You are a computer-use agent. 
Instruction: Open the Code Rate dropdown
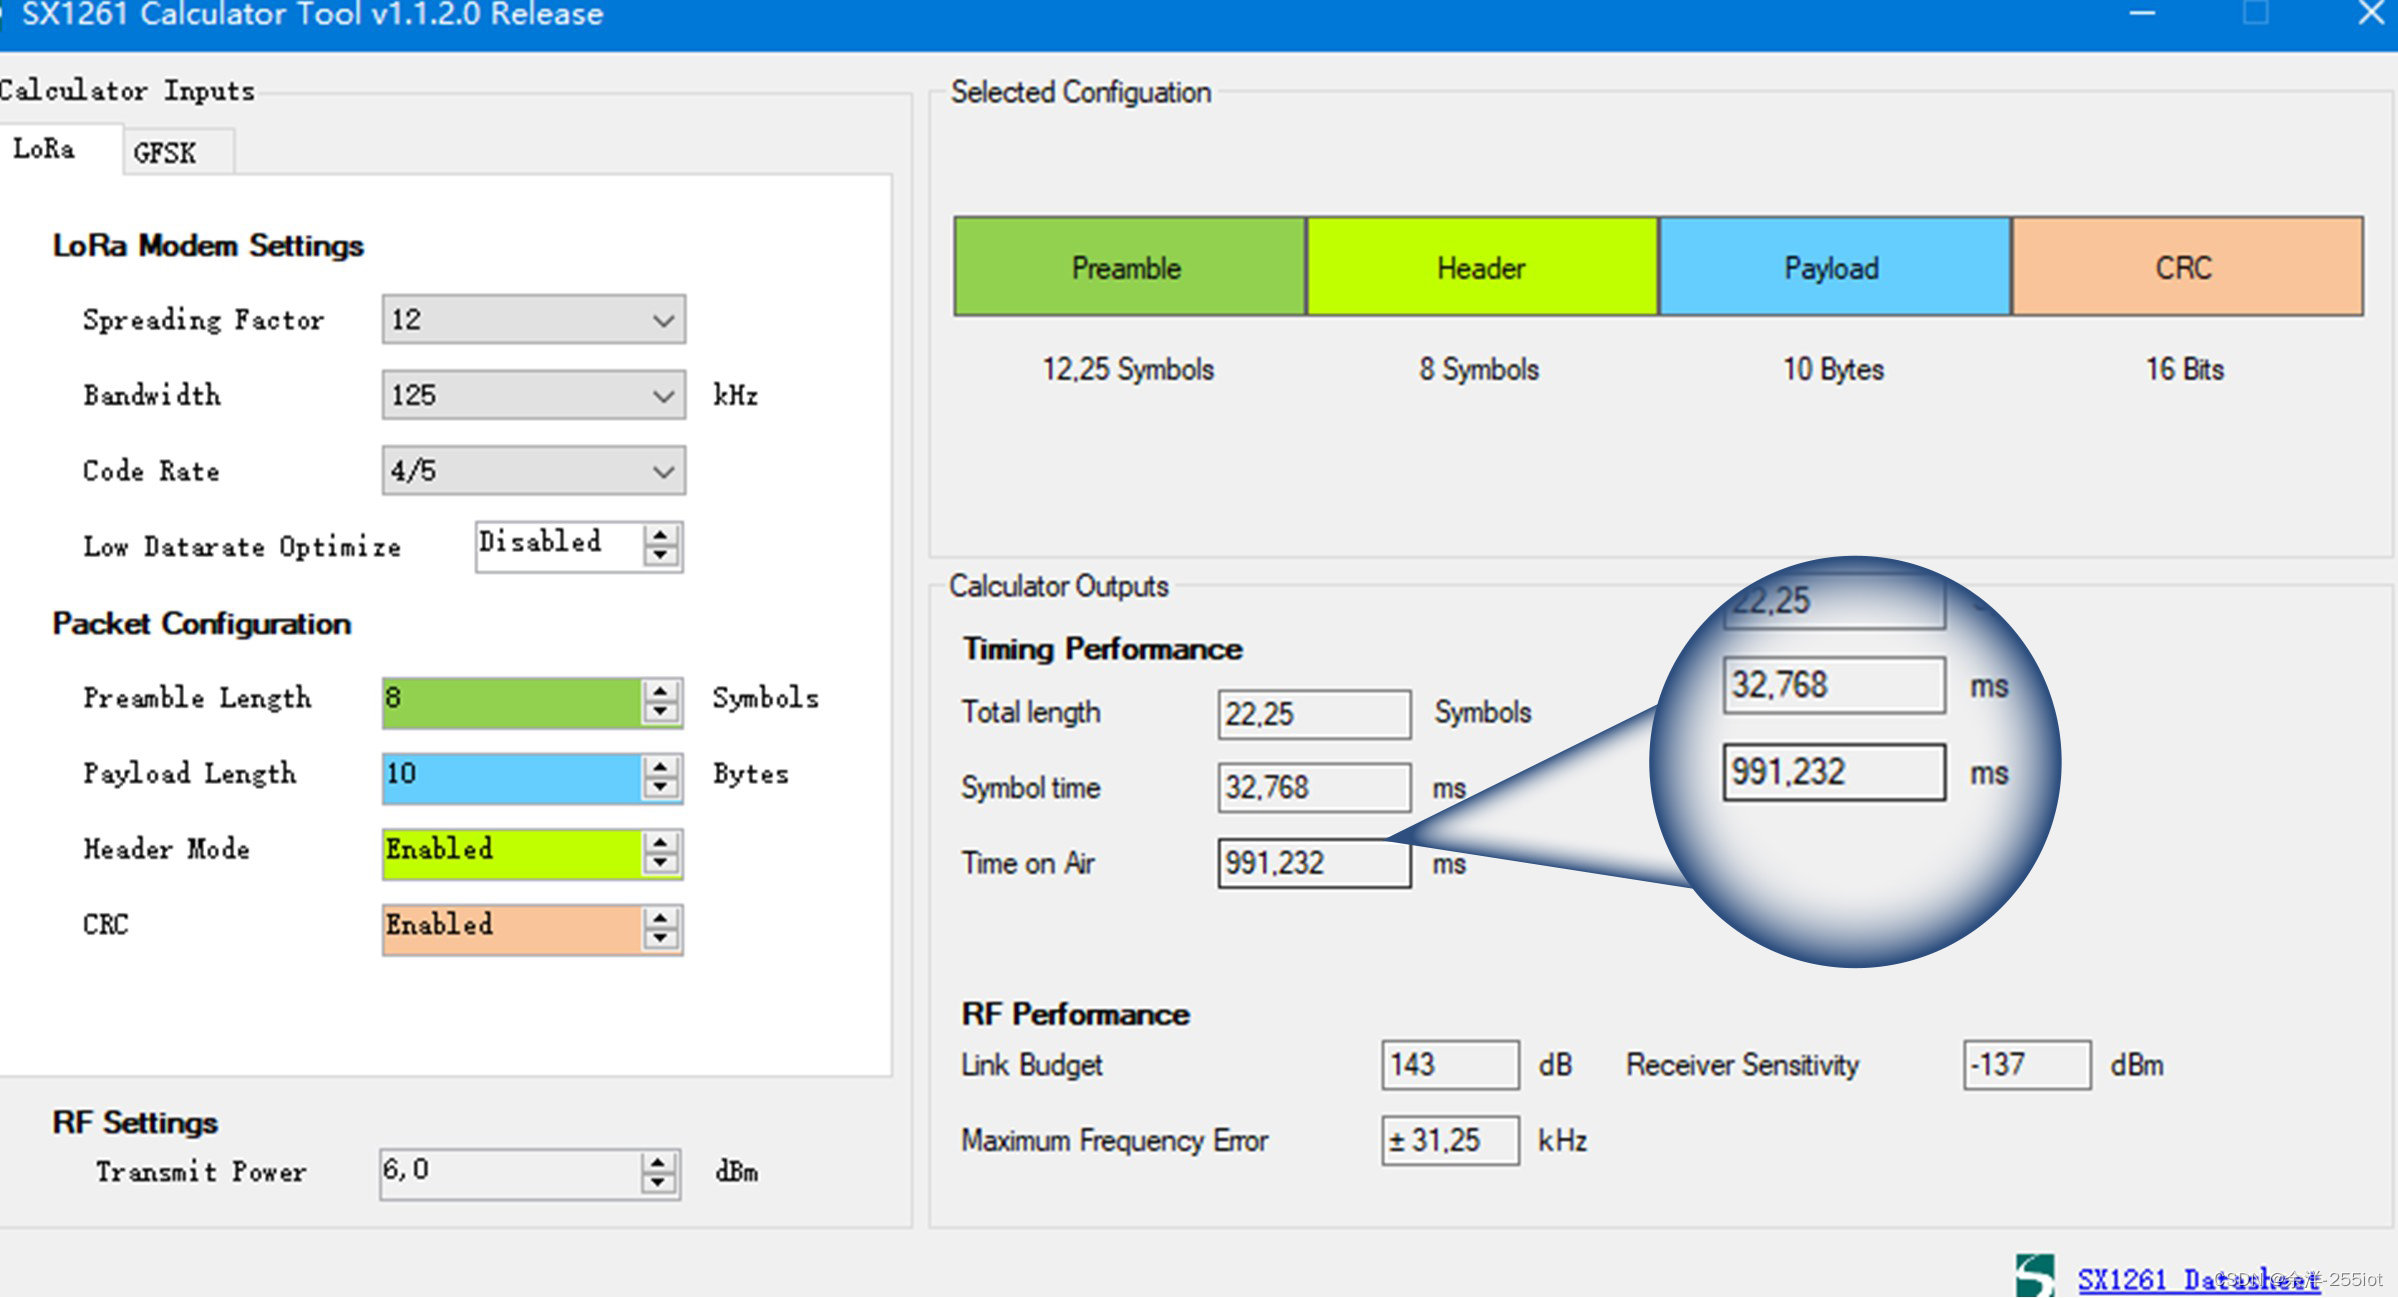[662, 471]
